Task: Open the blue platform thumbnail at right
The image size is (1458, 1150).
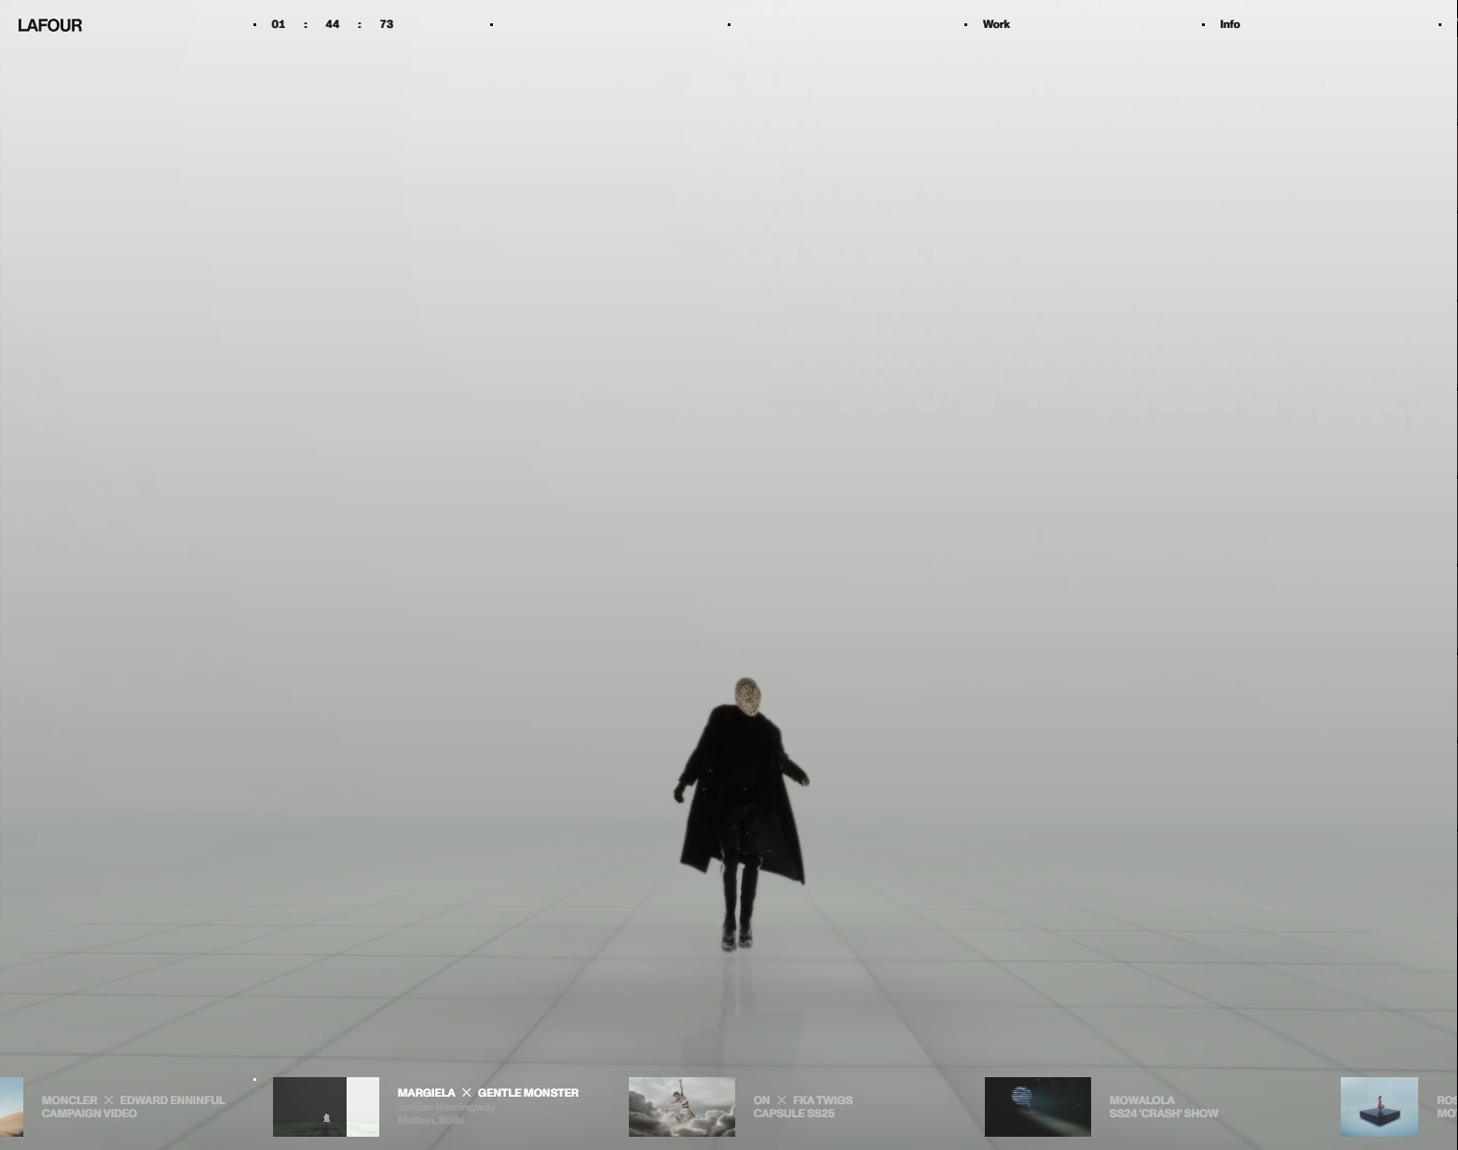Action: pyautogui.click(x=1378, y=1106)
